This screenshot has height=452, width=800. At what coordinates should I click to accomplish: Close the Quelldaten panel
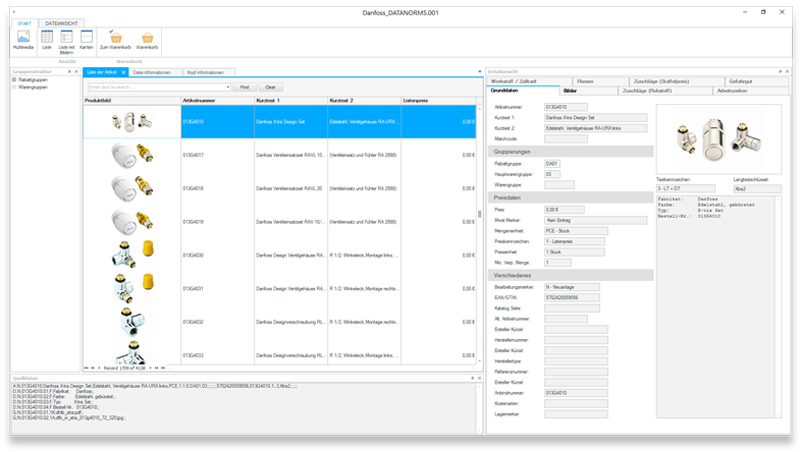(x=479, y=378)
